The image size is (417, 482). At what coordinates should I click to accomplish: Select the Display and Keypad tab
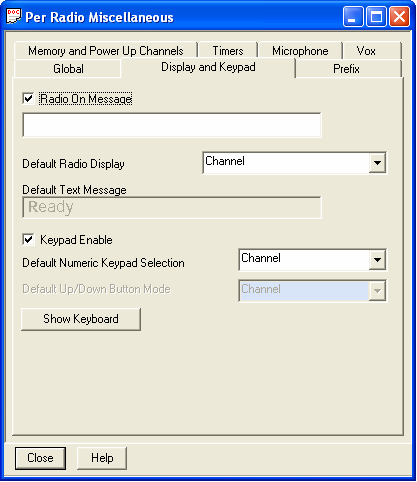[208, 67]
